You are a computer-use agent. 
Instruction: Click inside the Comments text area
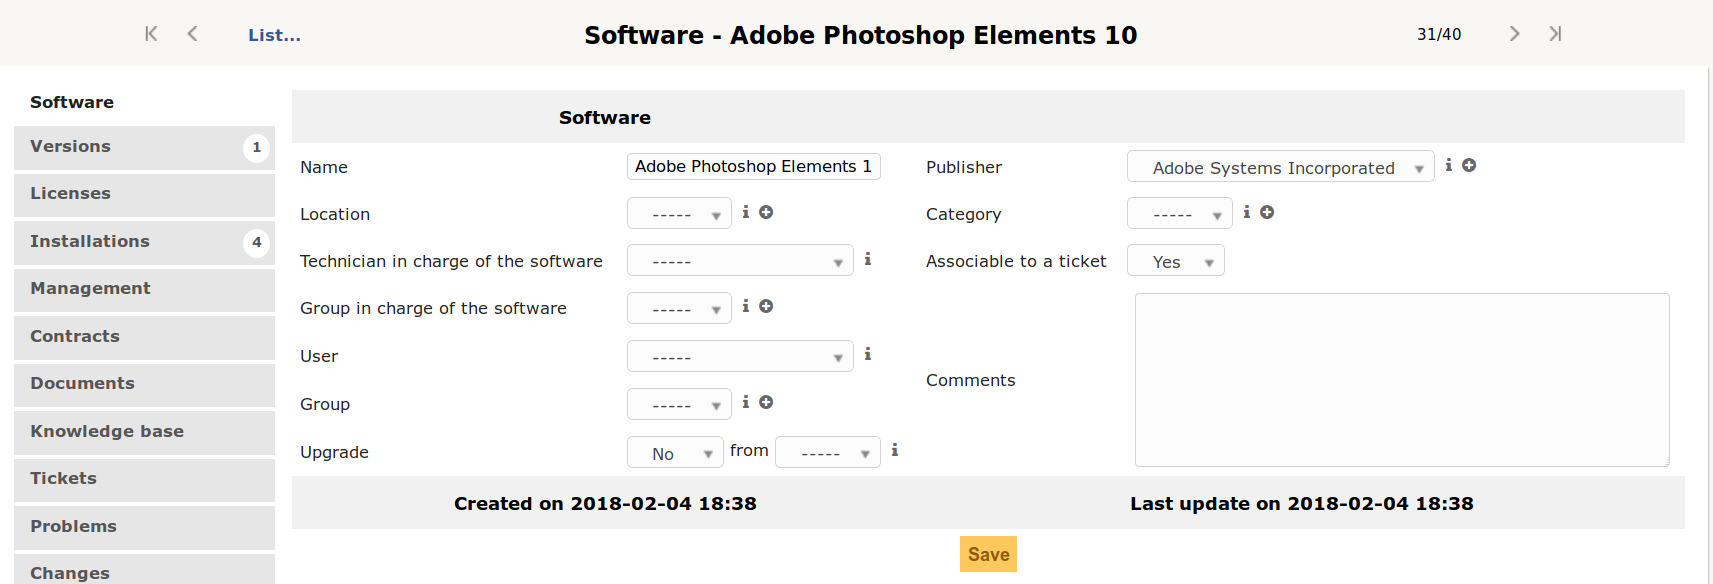1401,380
